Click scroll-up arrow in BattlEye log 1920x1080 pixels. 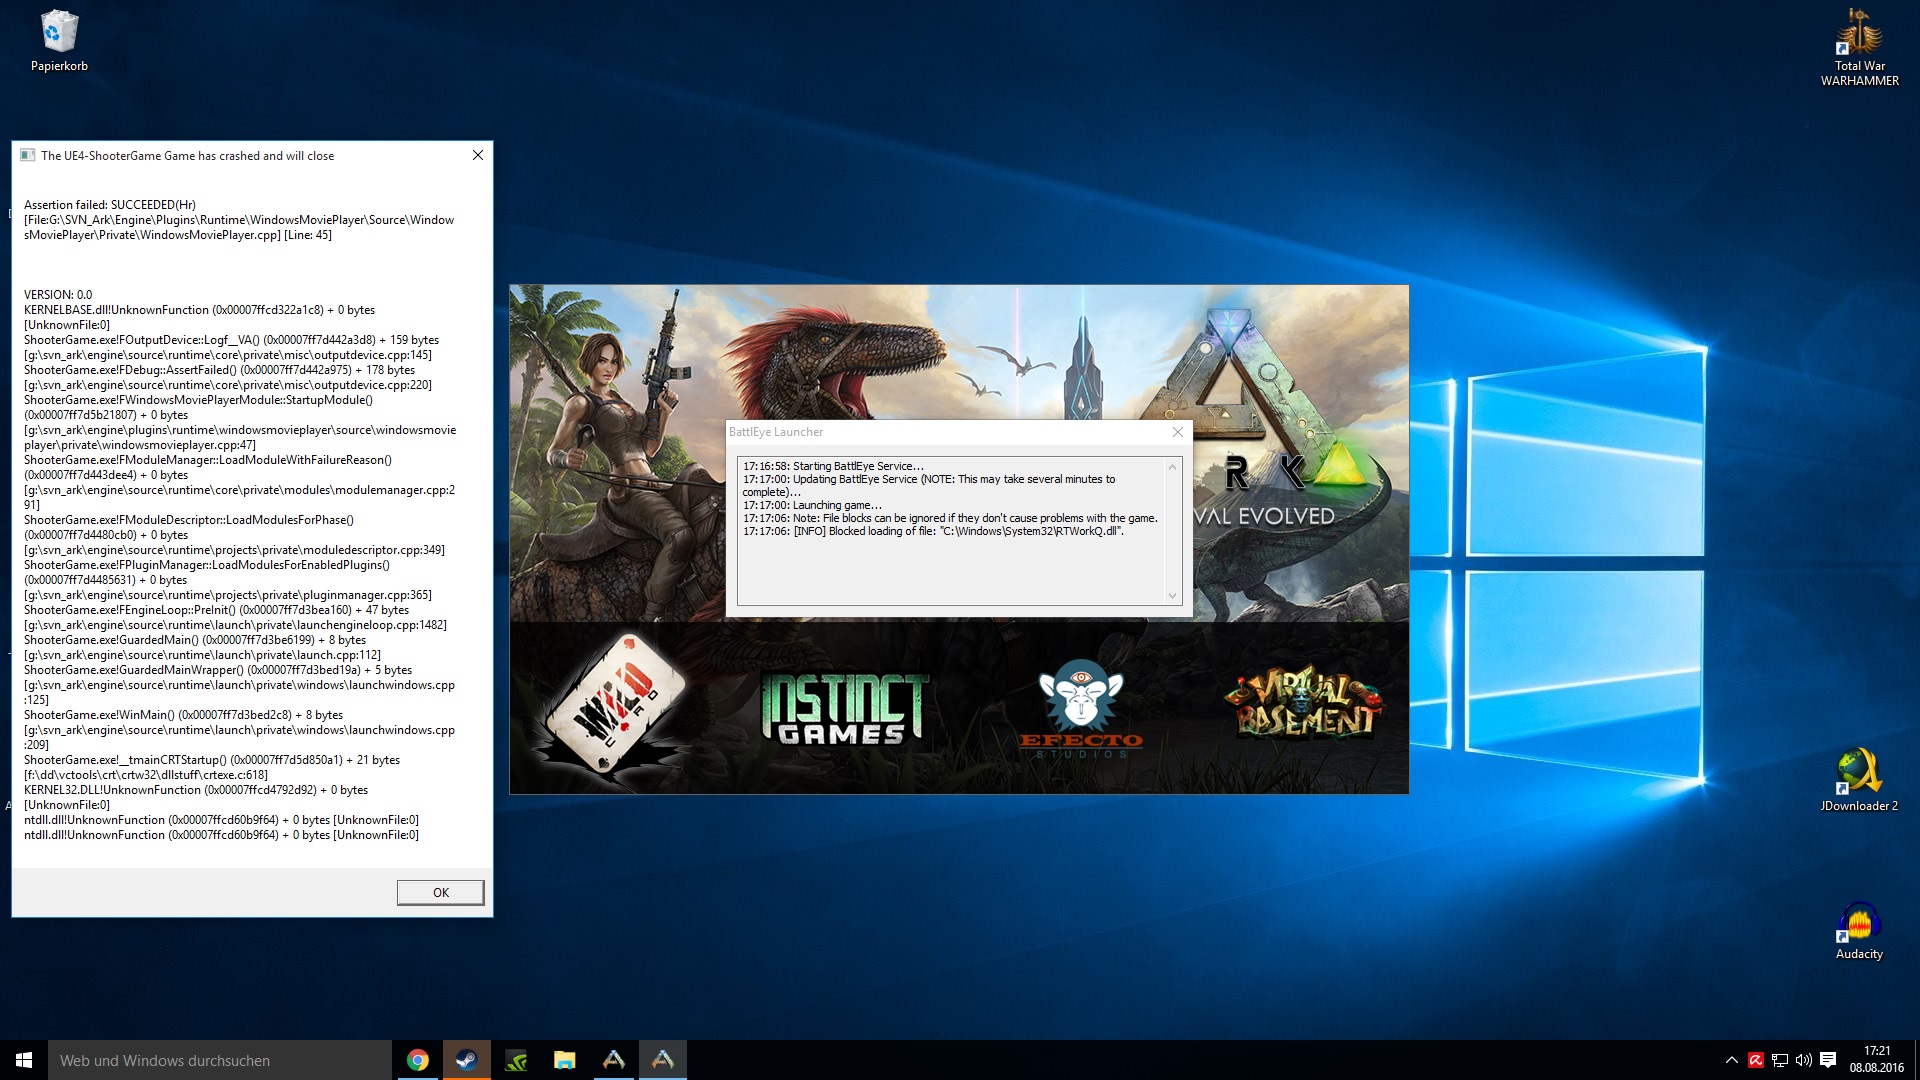tap(1173, 466)
